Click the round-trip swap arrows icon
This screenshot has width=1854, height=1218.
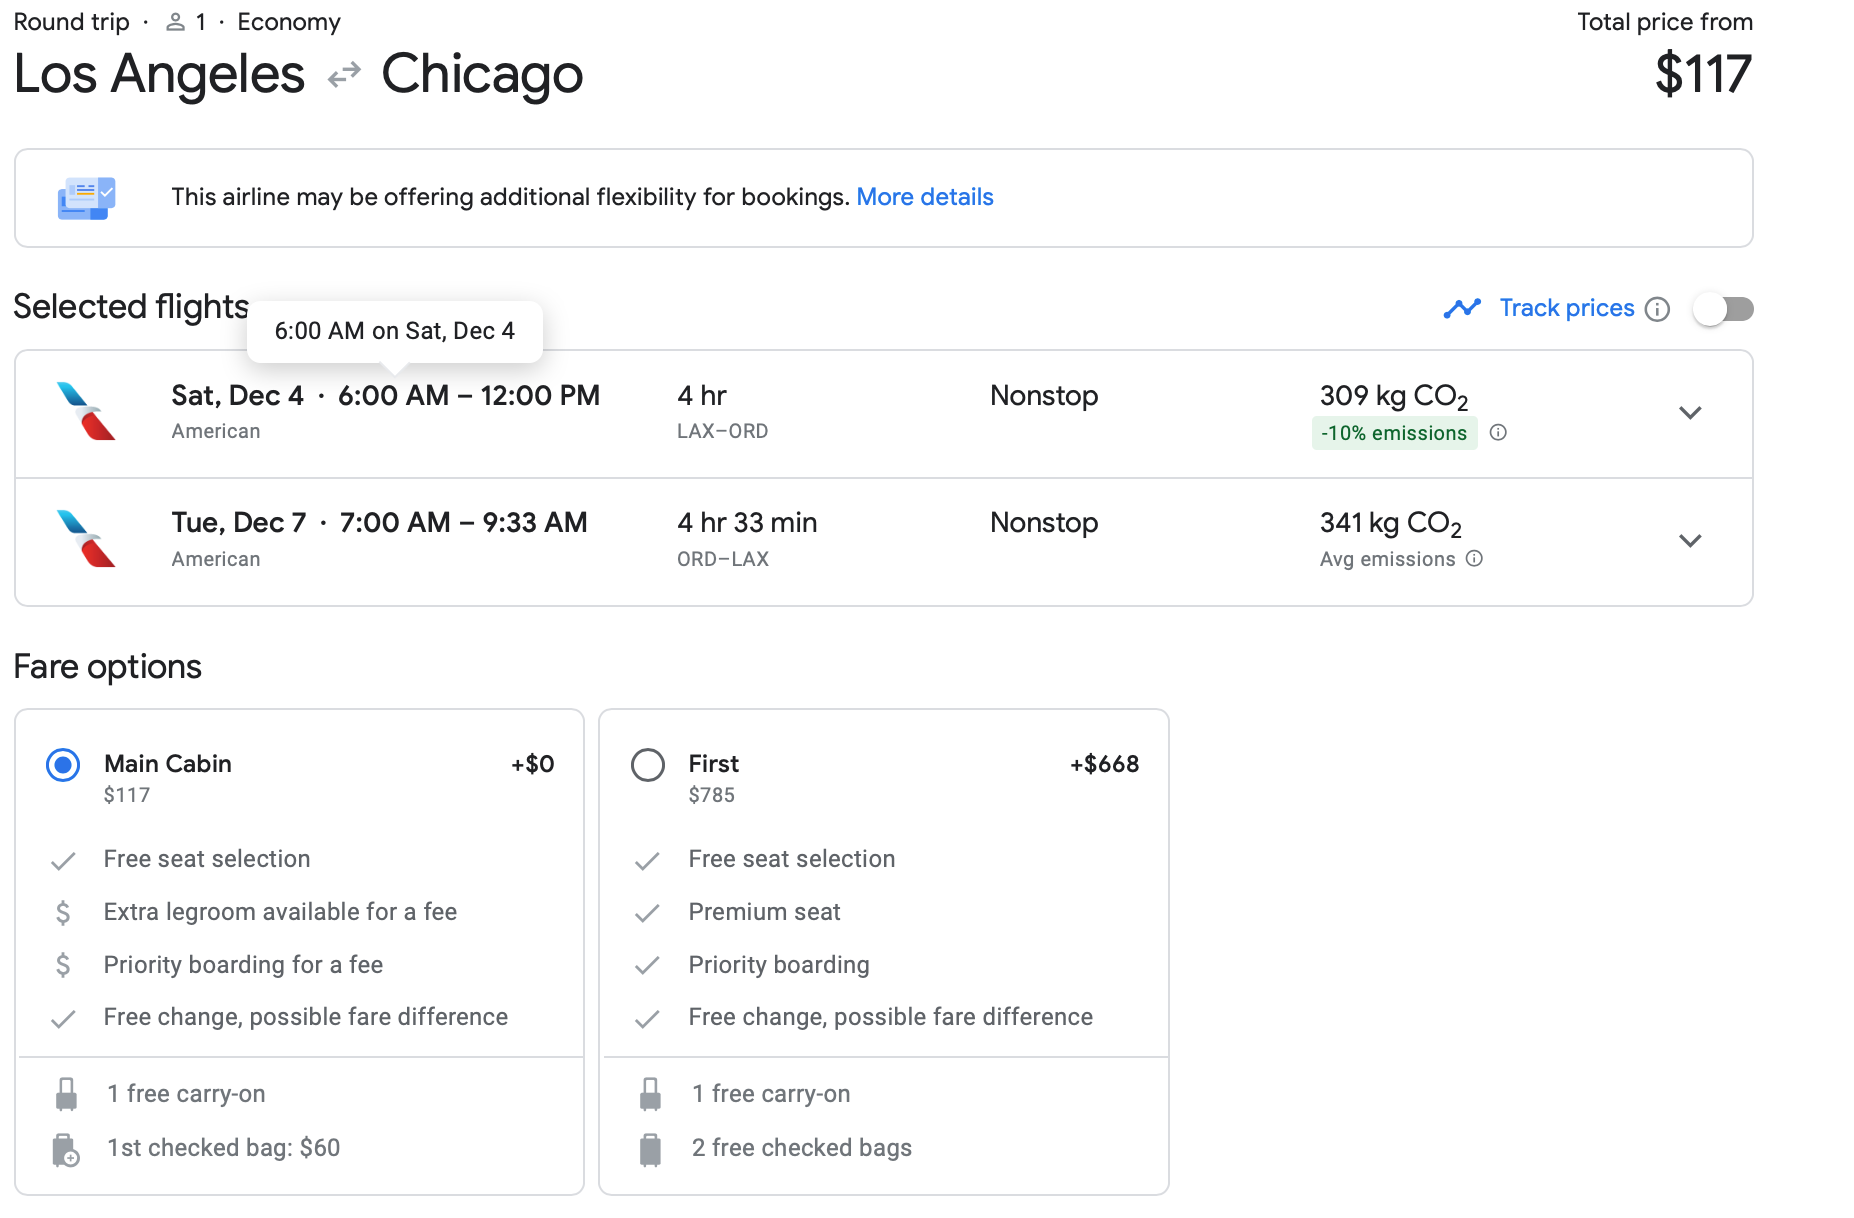[x=344, y=75]
